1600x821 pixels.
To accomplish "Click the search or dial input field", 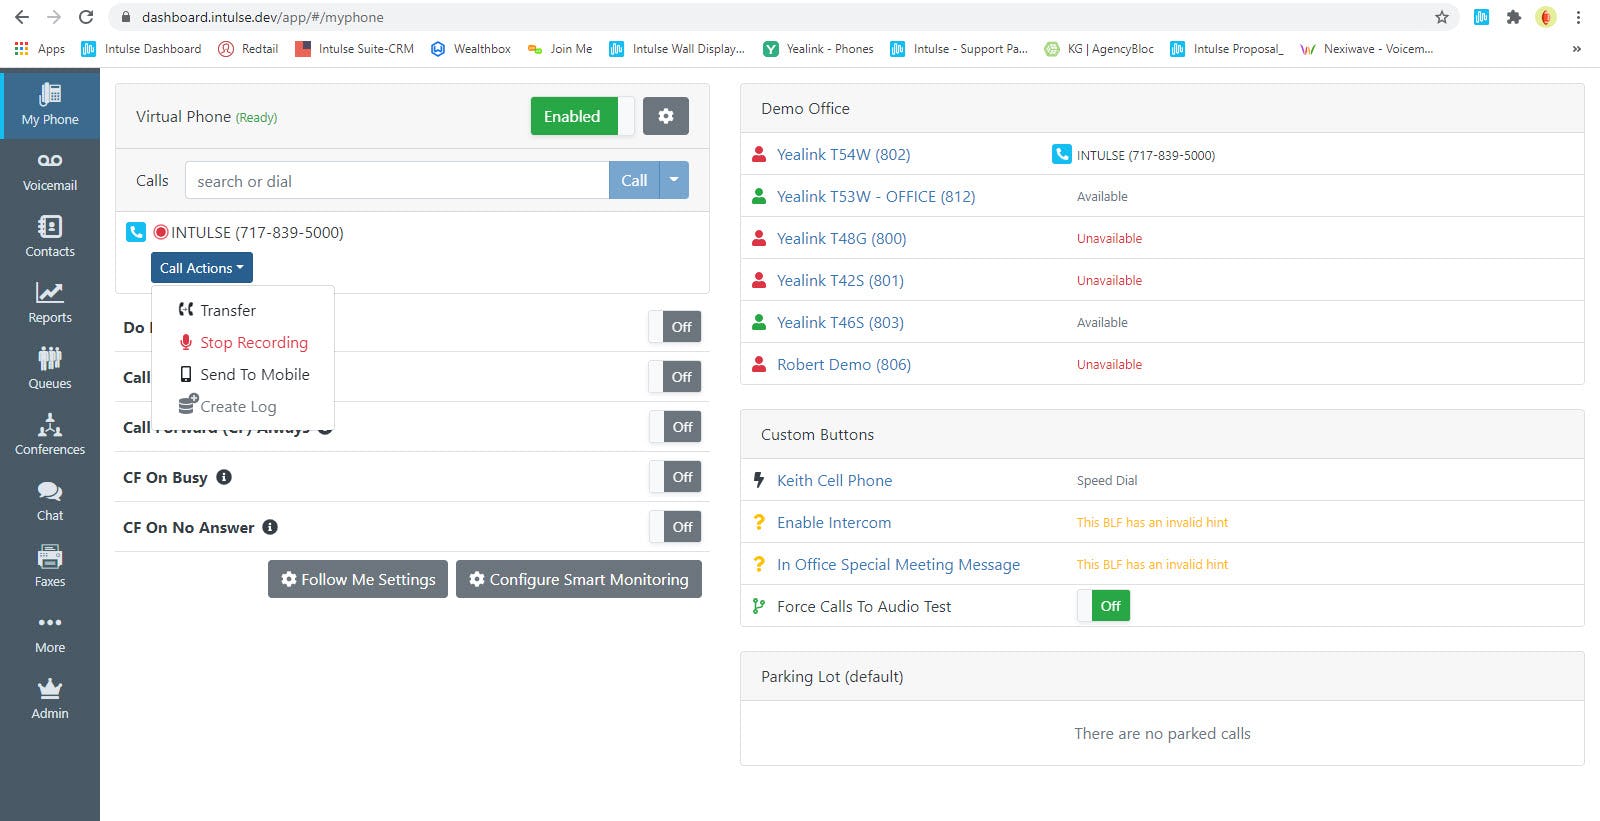I will (397, 180).
